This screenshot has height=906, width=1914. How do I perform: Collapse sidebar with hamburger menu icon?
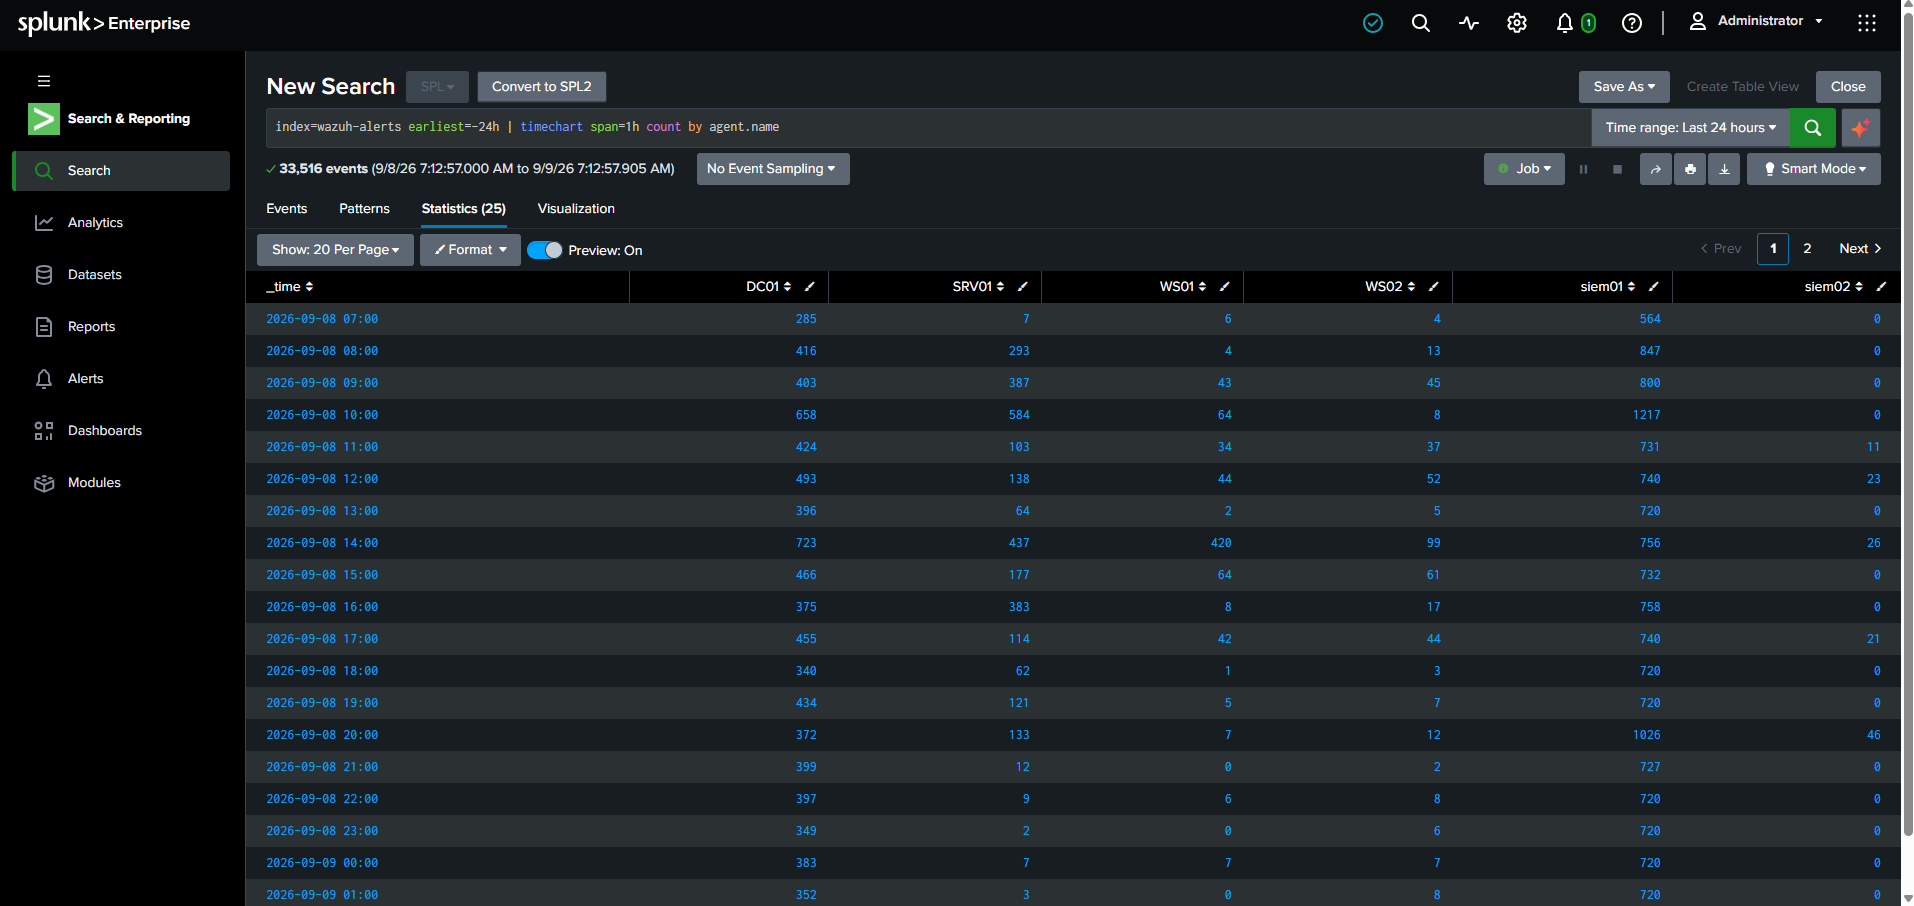(x=44, y=81)
